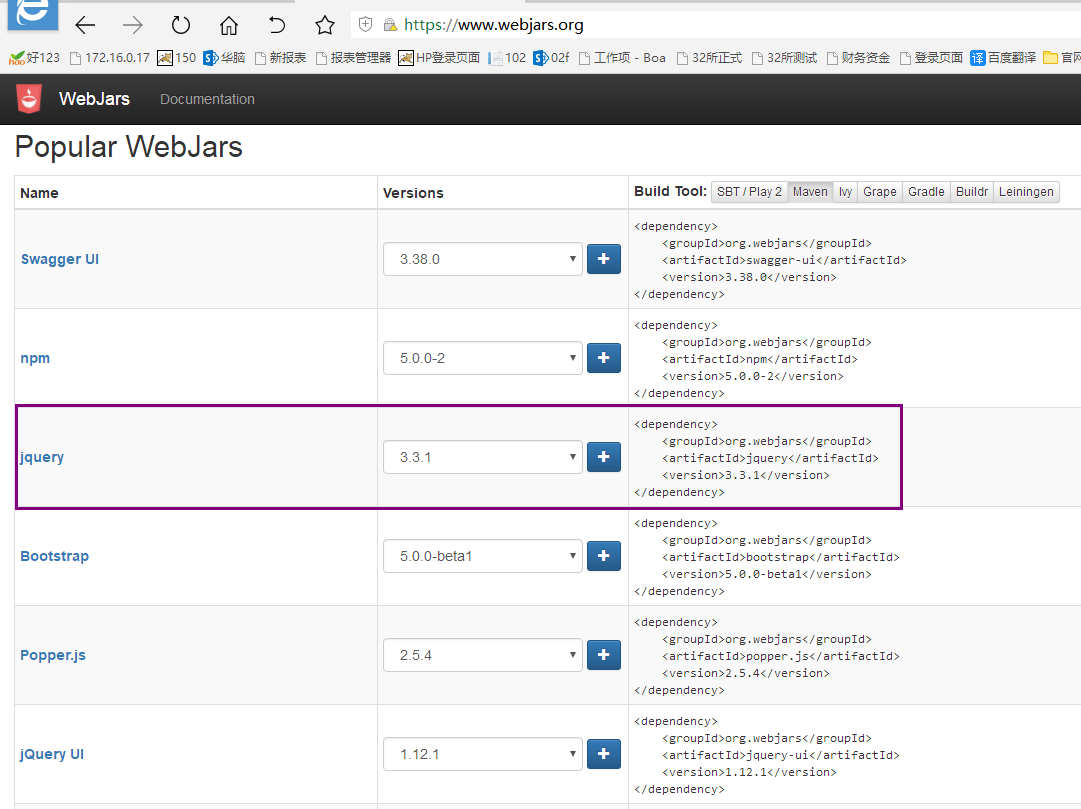Open the 报表管理器 bookmark
Image resolution: width=1081 pixels, height=809 pixels.
click(x=354, y=58)
